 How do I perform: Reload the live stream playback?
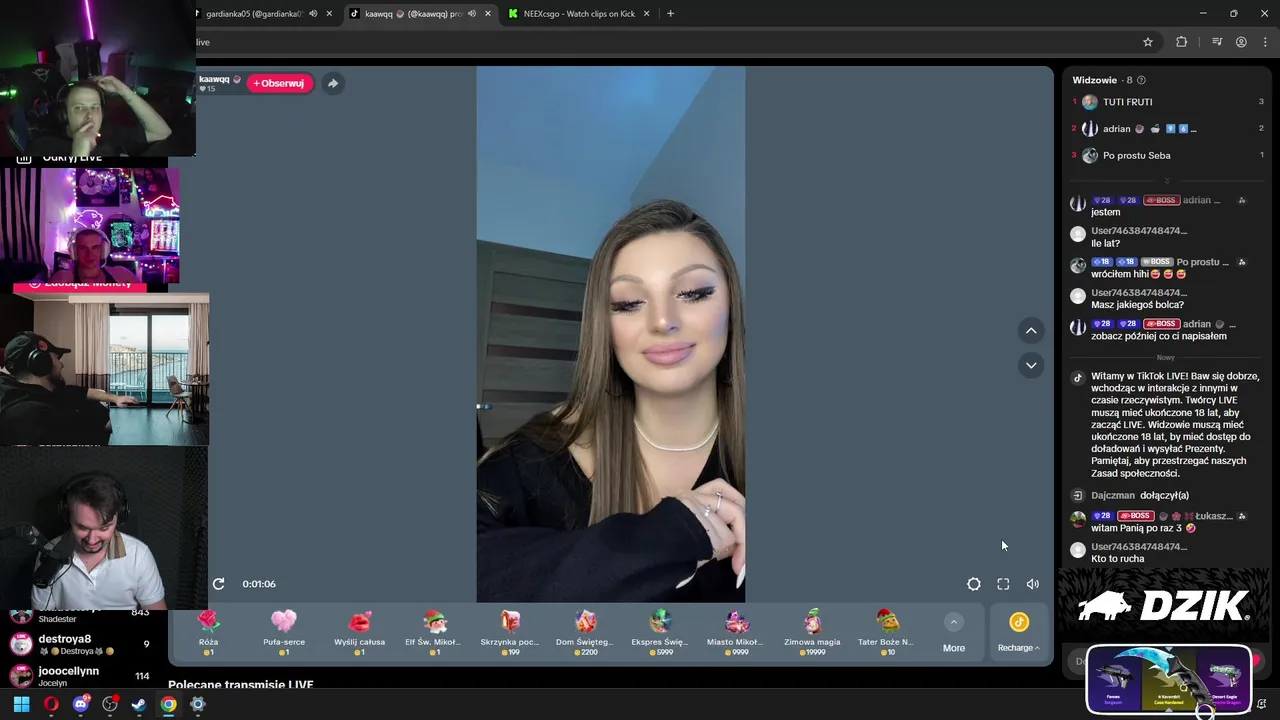[x=218, y=584]
